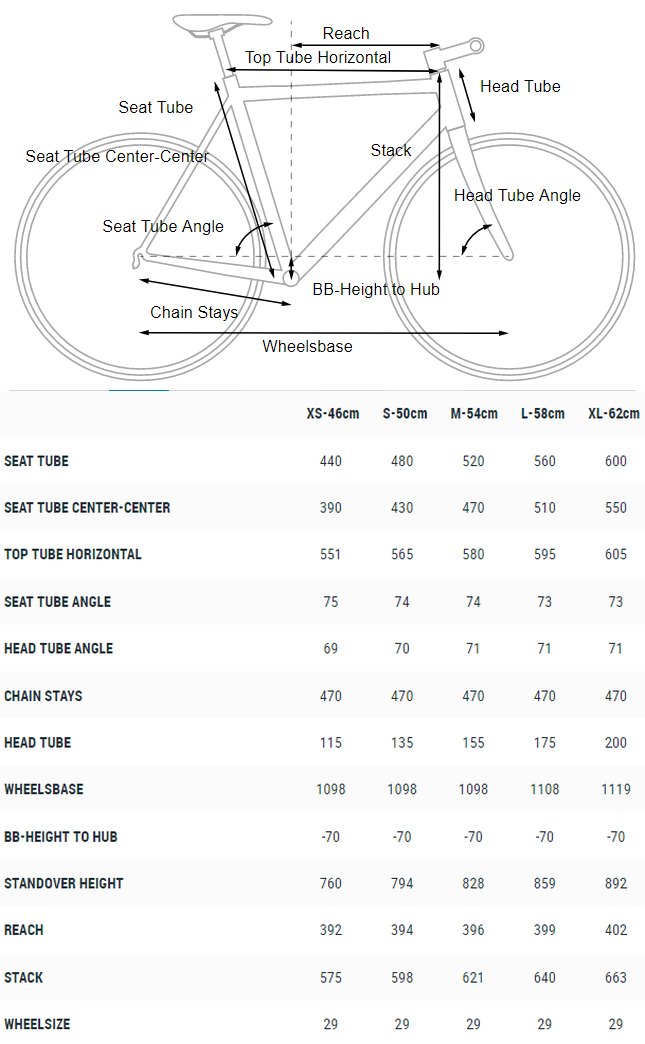Viewport: 645px width, 1044px height.
Task: Click the XL-62cm wheelbase value 1119
Action: pos(616,789)
